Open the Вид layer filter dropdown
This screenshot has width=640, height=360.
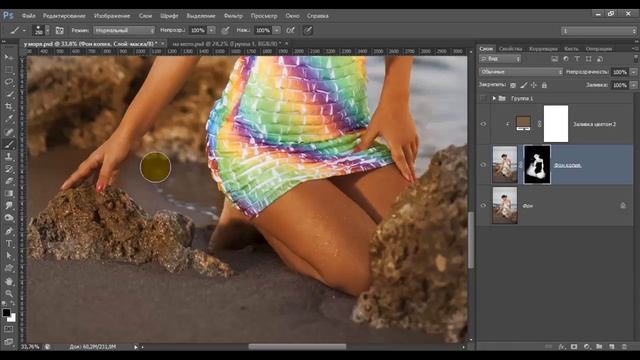500,59
